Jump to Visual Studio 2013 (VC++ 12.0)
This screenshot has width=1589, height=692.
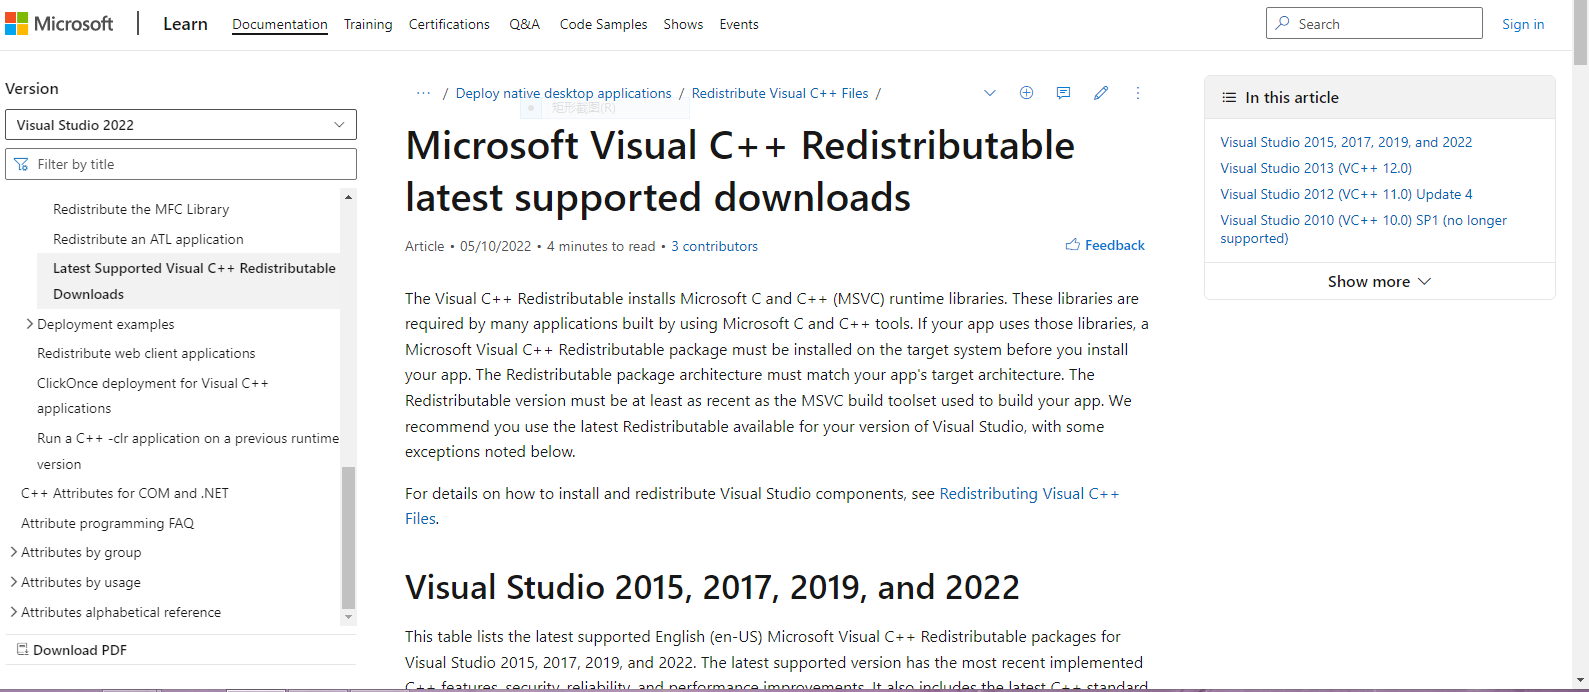(x=1316, y=168)
